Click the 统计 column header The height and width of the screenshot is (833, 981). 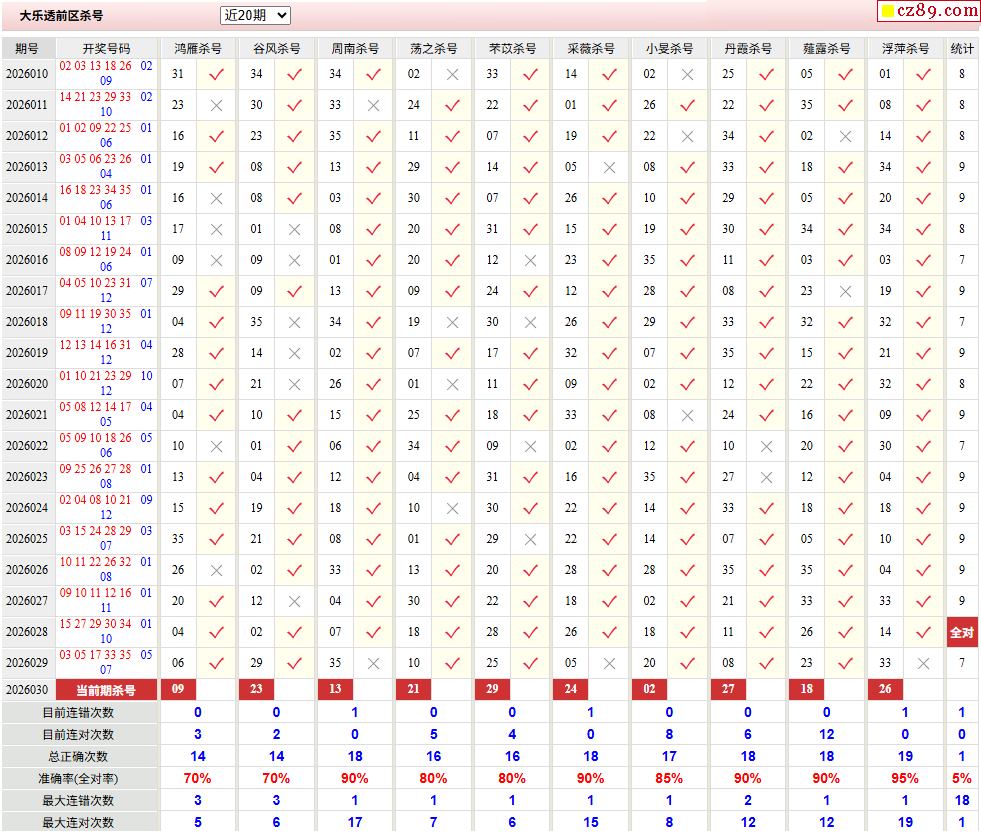(x=962, y=48)
